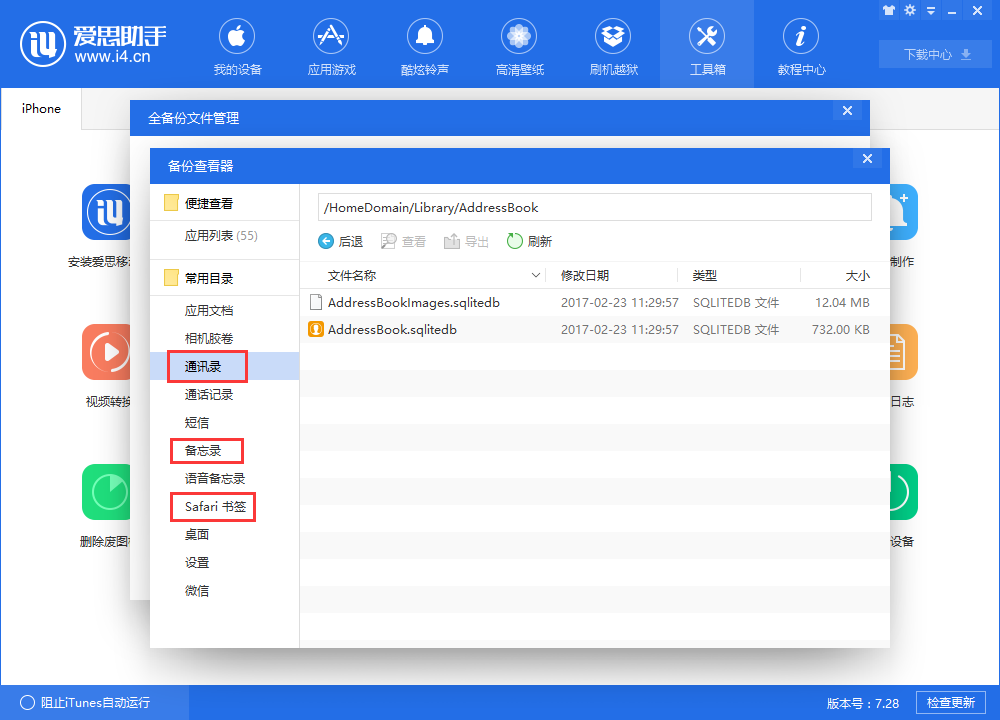Open the 教程中心 tutorial center

(800, 45)
